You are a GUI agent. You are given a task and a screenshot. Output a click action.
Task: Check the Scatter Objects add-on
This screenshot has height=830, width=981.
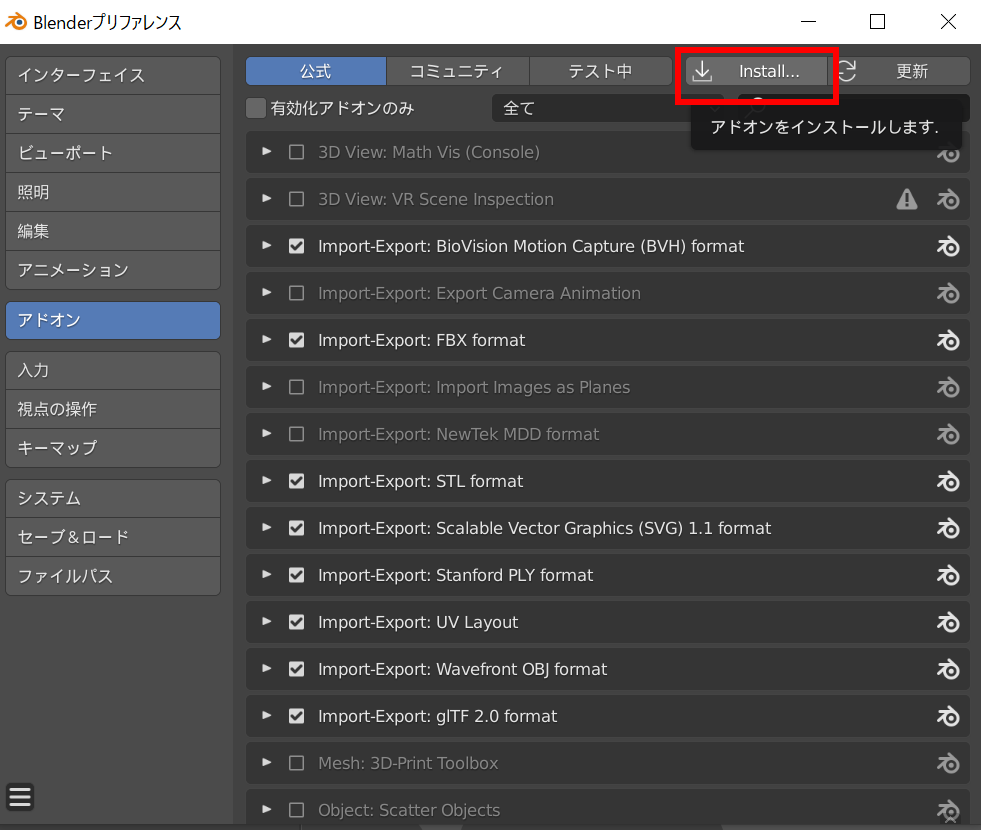297,810
